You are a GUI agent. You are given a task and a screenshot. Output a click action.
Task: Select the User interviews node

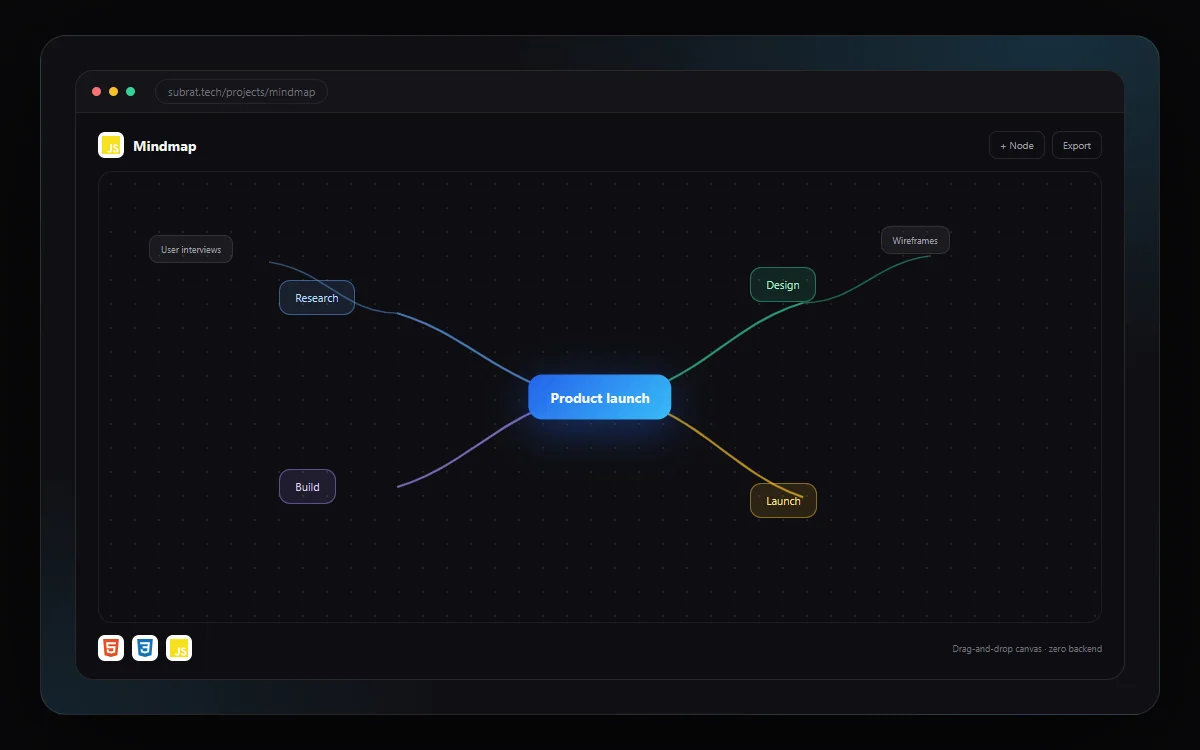coord(191,249)
